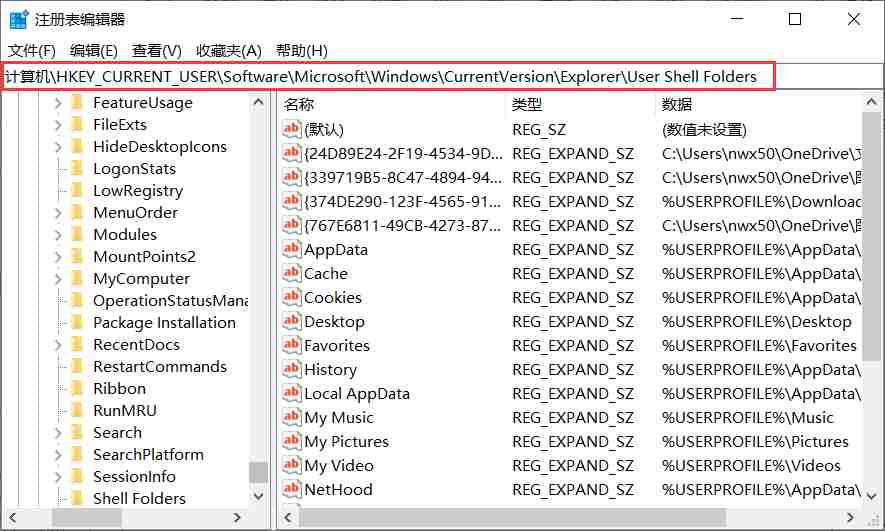Screen dimensions: 885x531
Task: Click the {339719B5-8C47 value icon
Action: [x=291, y=177]
